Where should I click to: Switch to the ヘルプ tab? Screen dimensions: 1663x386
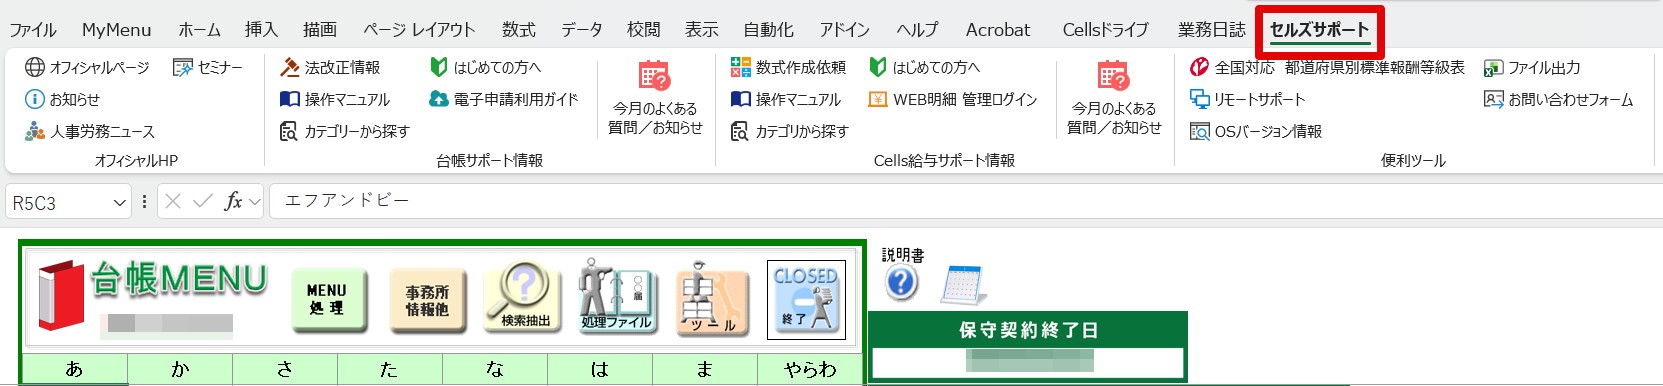coord(917,30)
